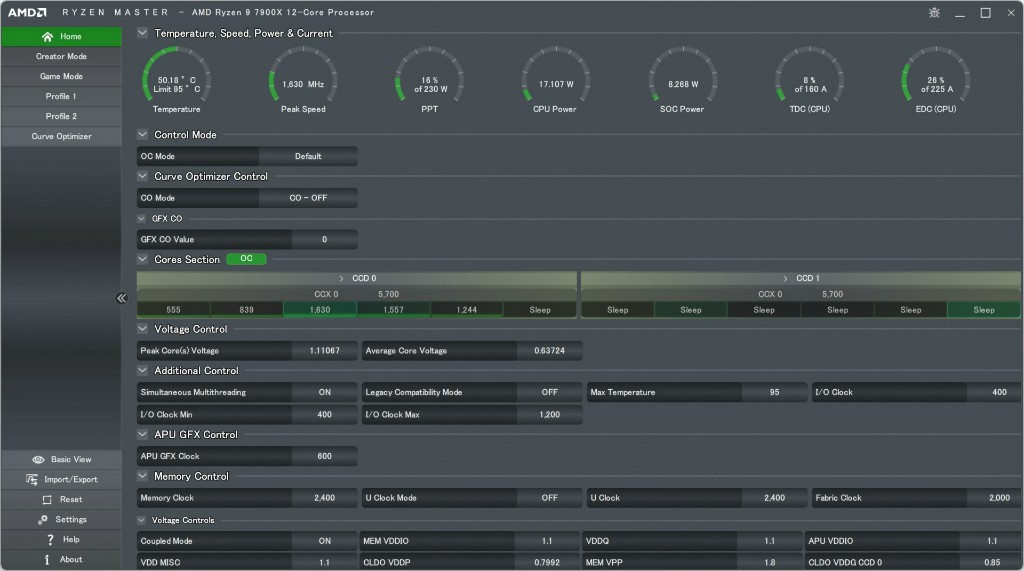Toggle the green OC switch in Cores Section
Image resolution: width=1024 pixels, height=571 pixels.
[x=246, y=259]
